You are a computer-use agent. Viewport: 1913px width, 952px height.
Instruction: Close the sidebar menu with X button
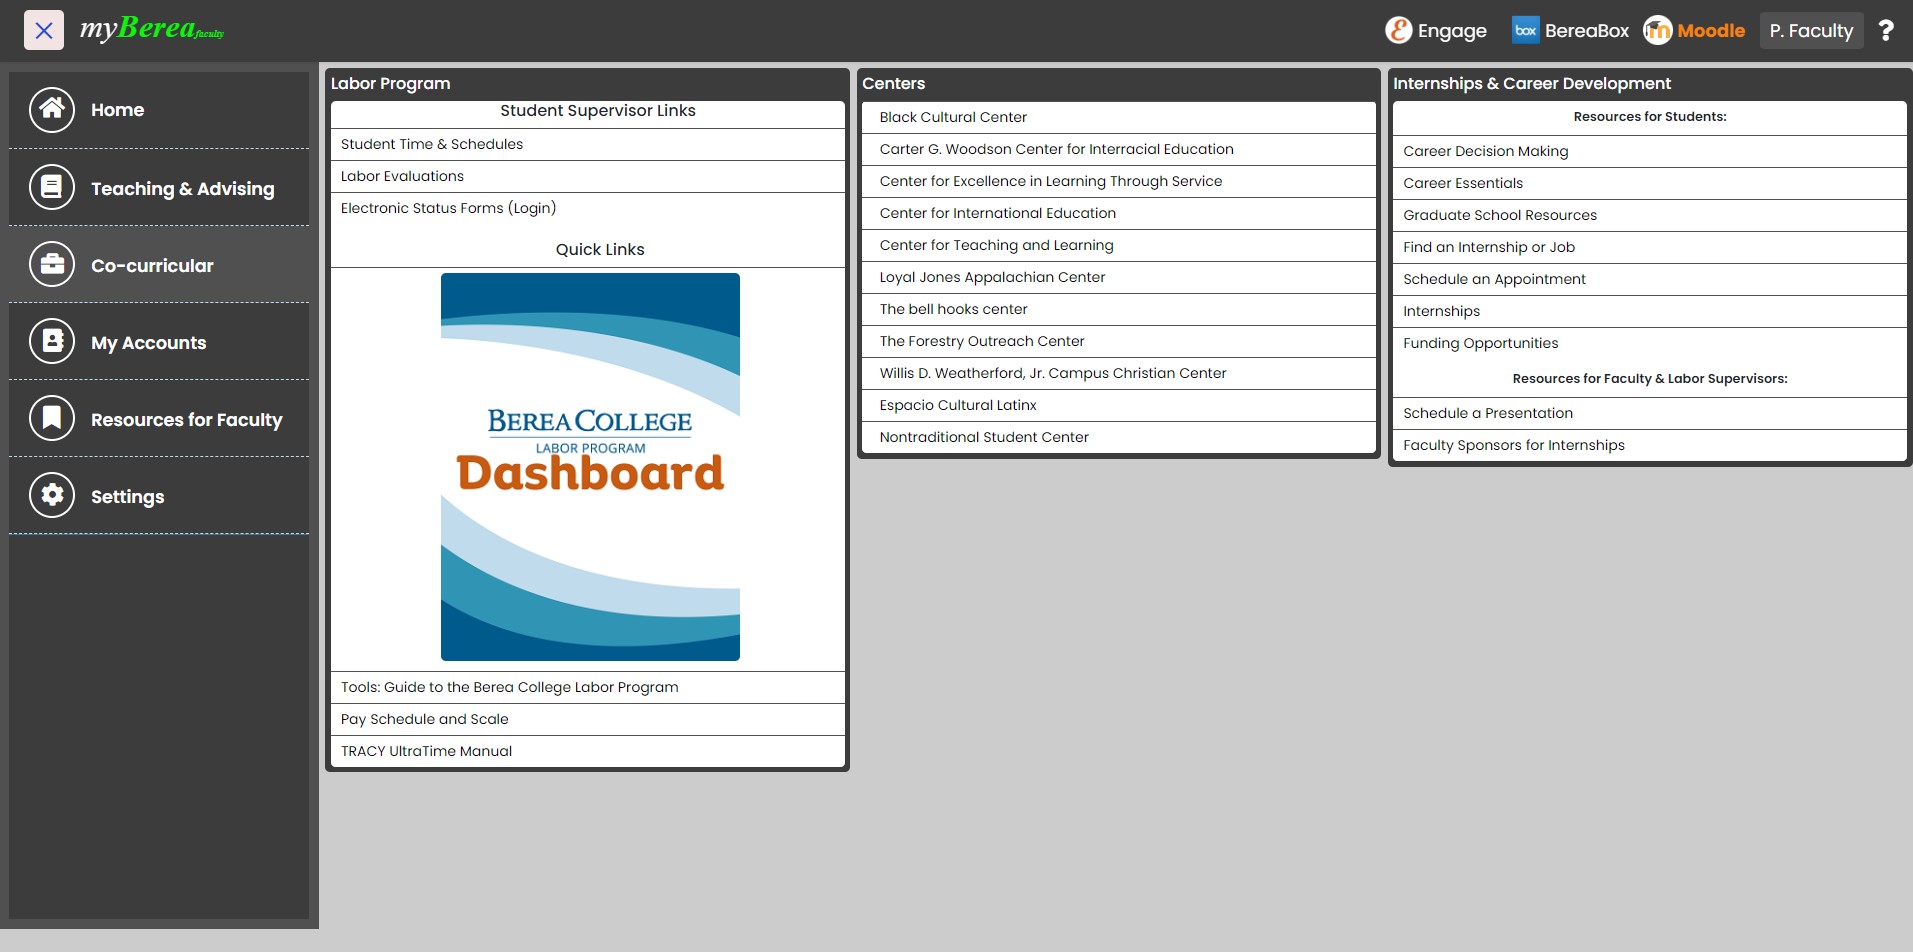44,31
